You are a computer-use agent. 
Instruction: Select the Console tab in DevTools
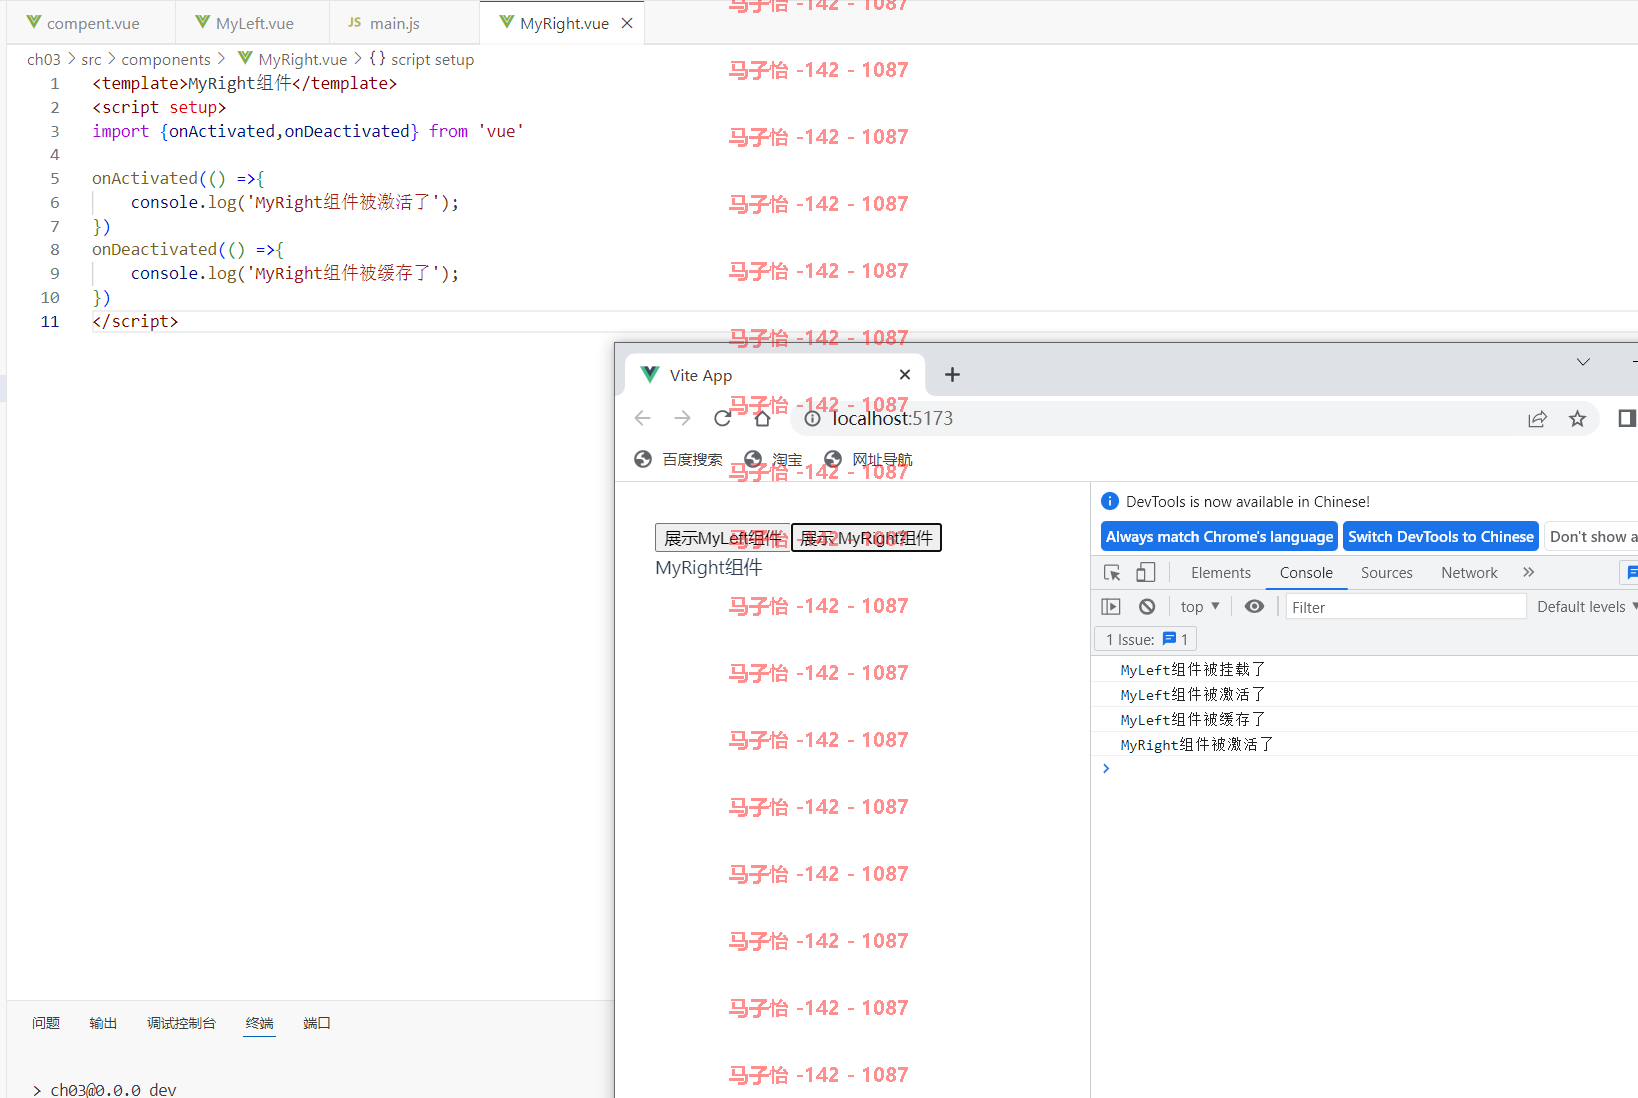[x=1306, y=573]
